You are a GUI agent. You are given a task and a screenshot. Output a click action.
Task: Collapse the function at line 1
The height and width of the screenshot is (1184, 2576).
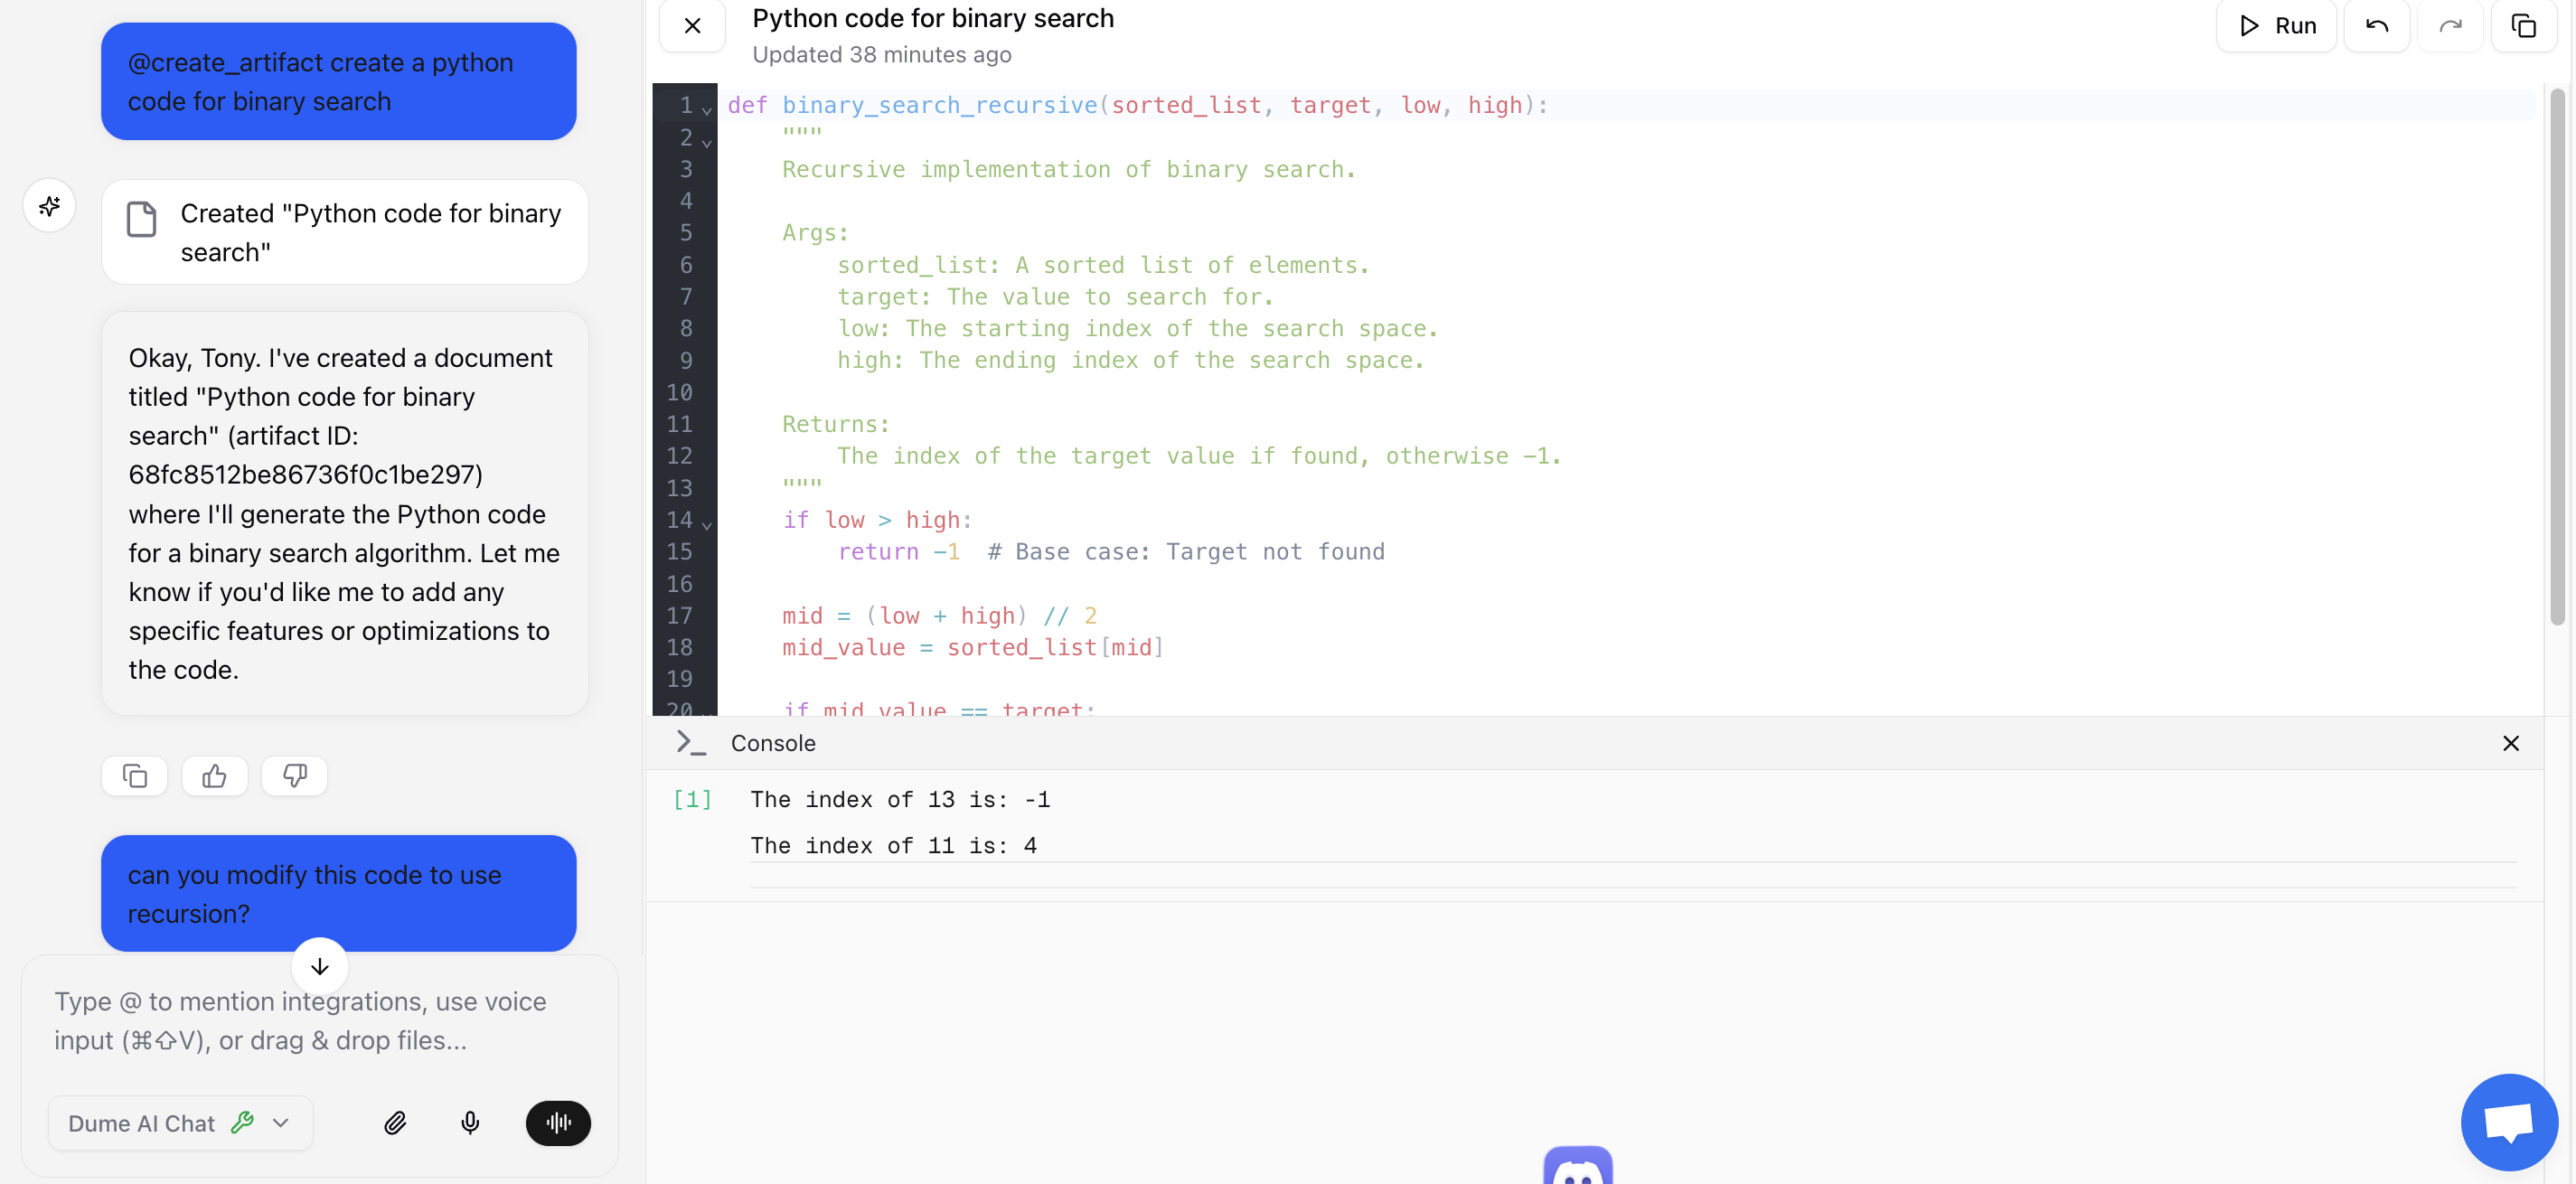[x=707, y=109]
